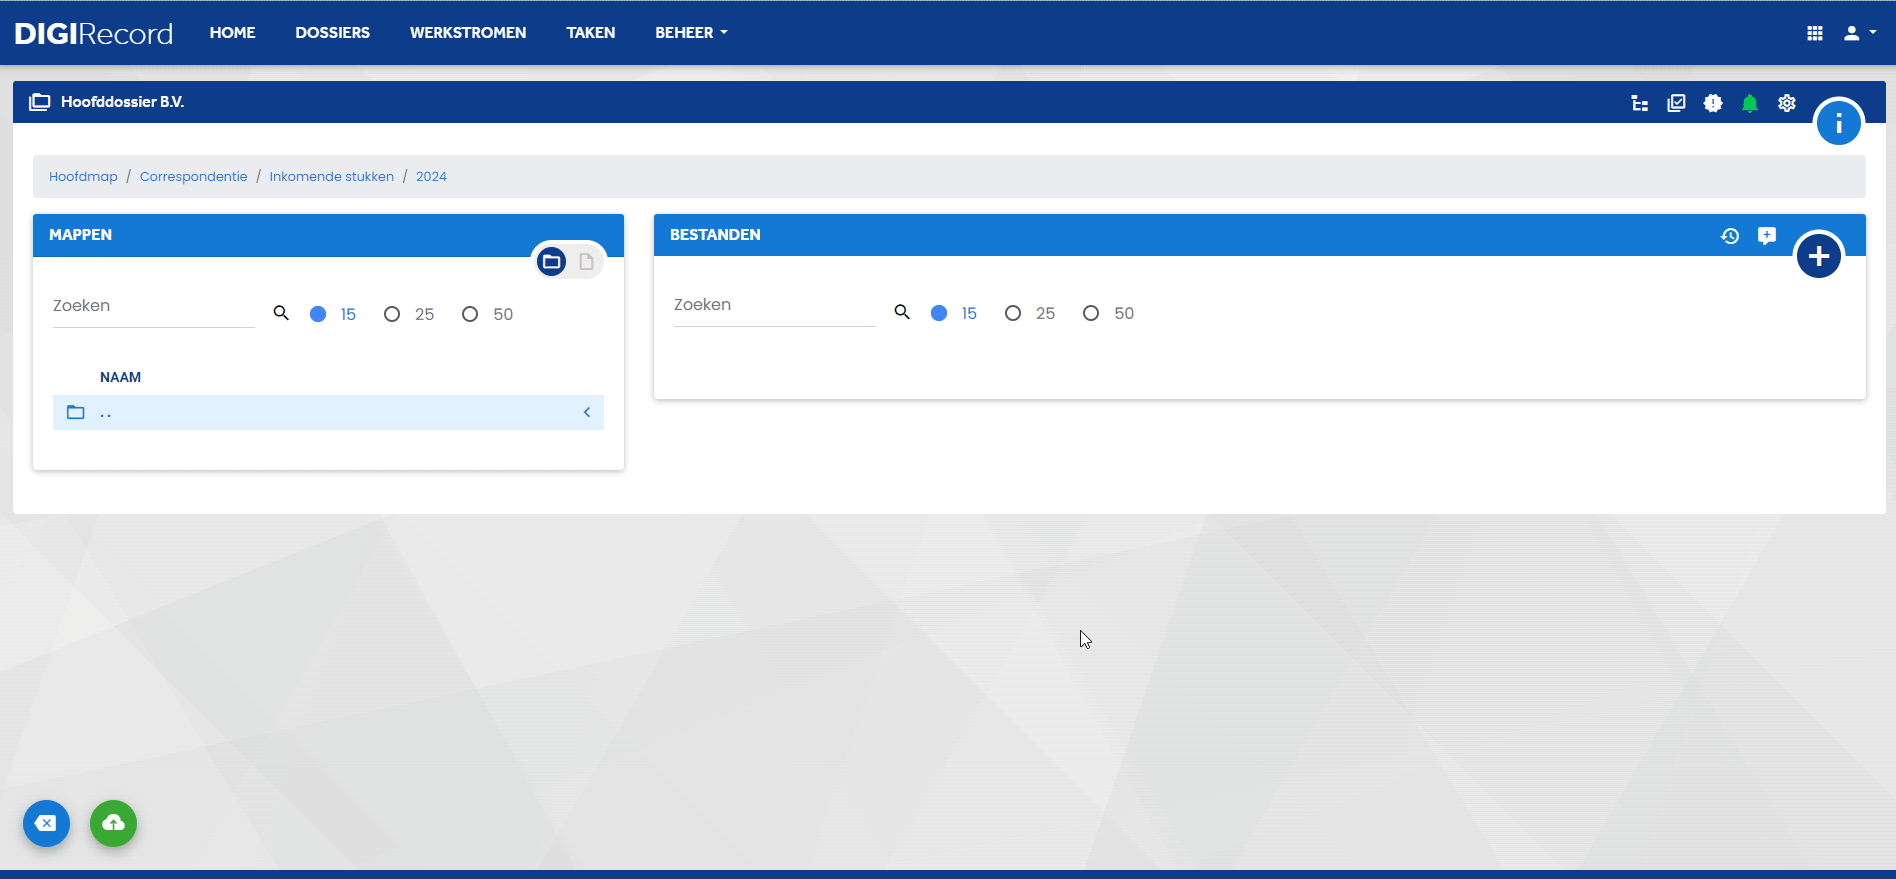This screenshot has height=879, width=1896.
Task: Click the checklist tasks icon in dossier header
Action: pos(1677,103)
